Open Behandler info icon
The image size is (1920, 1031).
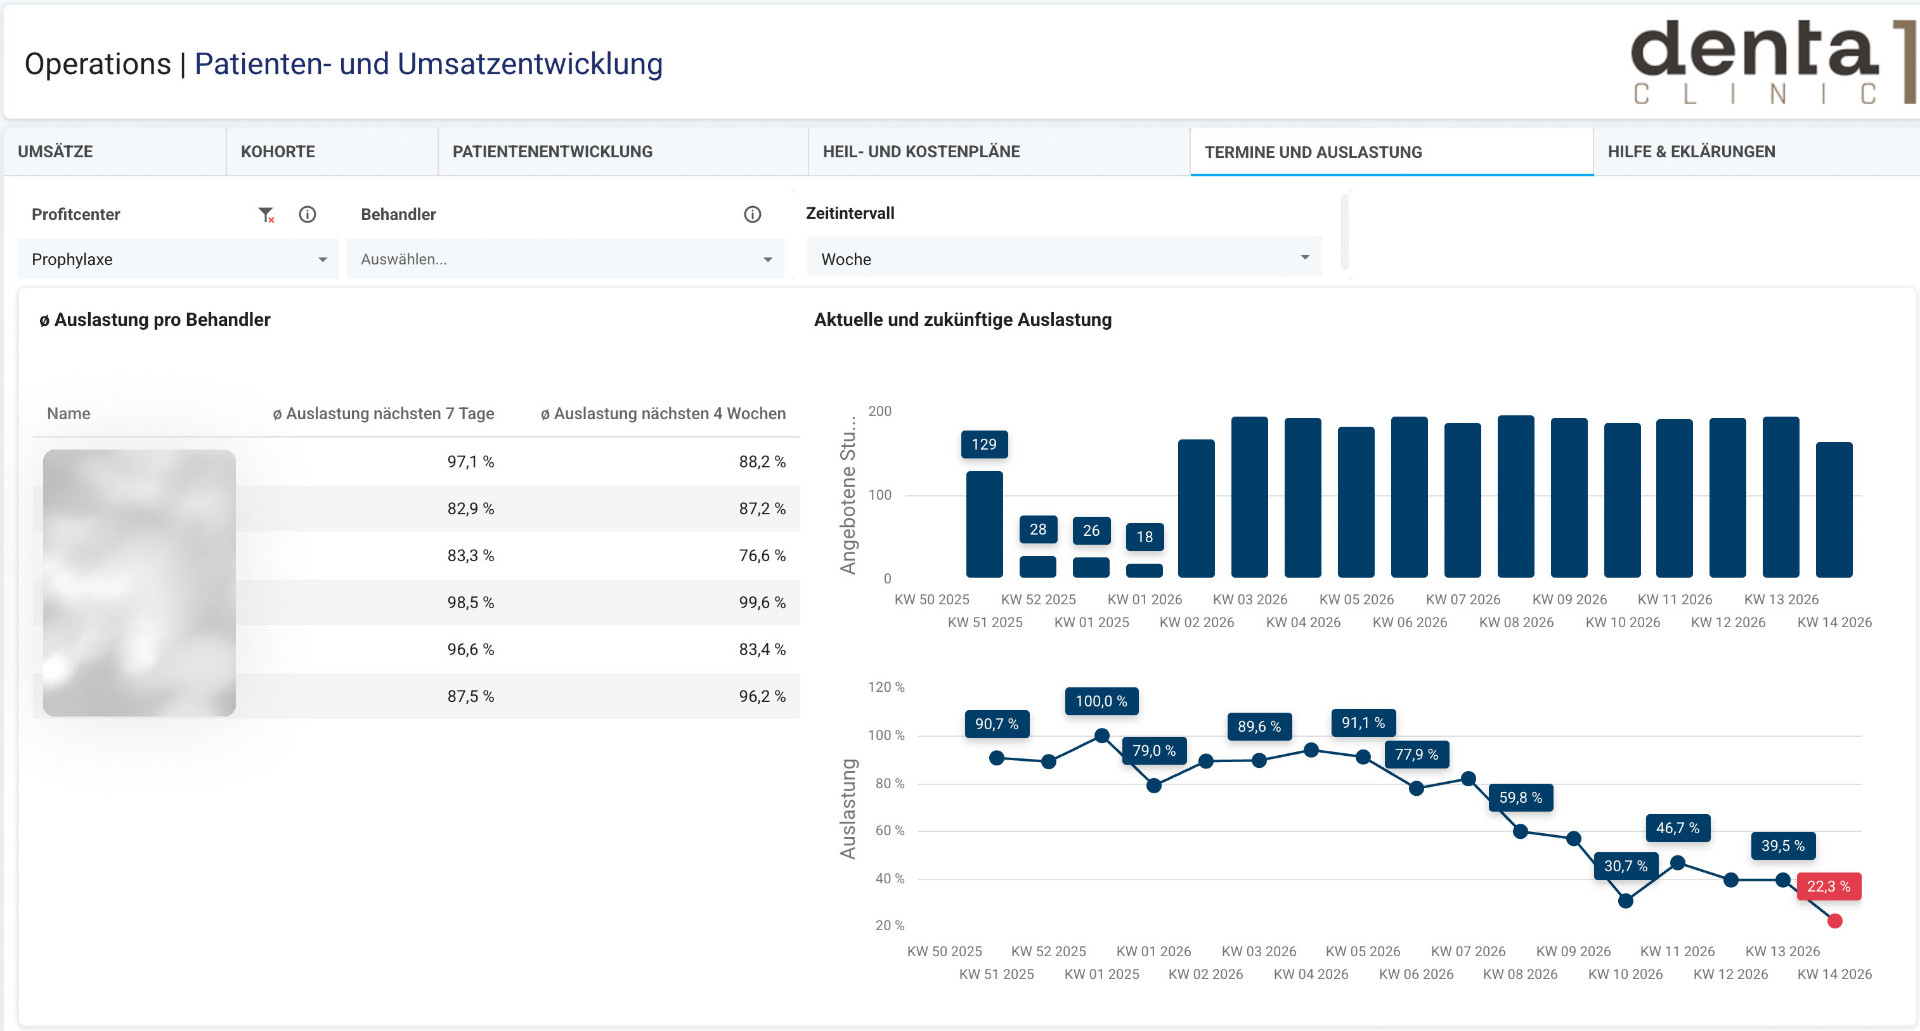[x=753, y=214]
